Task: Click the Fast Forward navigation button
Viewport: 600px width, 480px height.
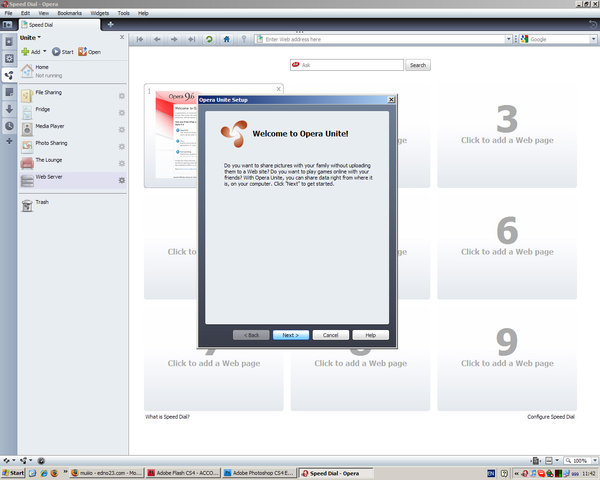Action: [x=191, y=39]
